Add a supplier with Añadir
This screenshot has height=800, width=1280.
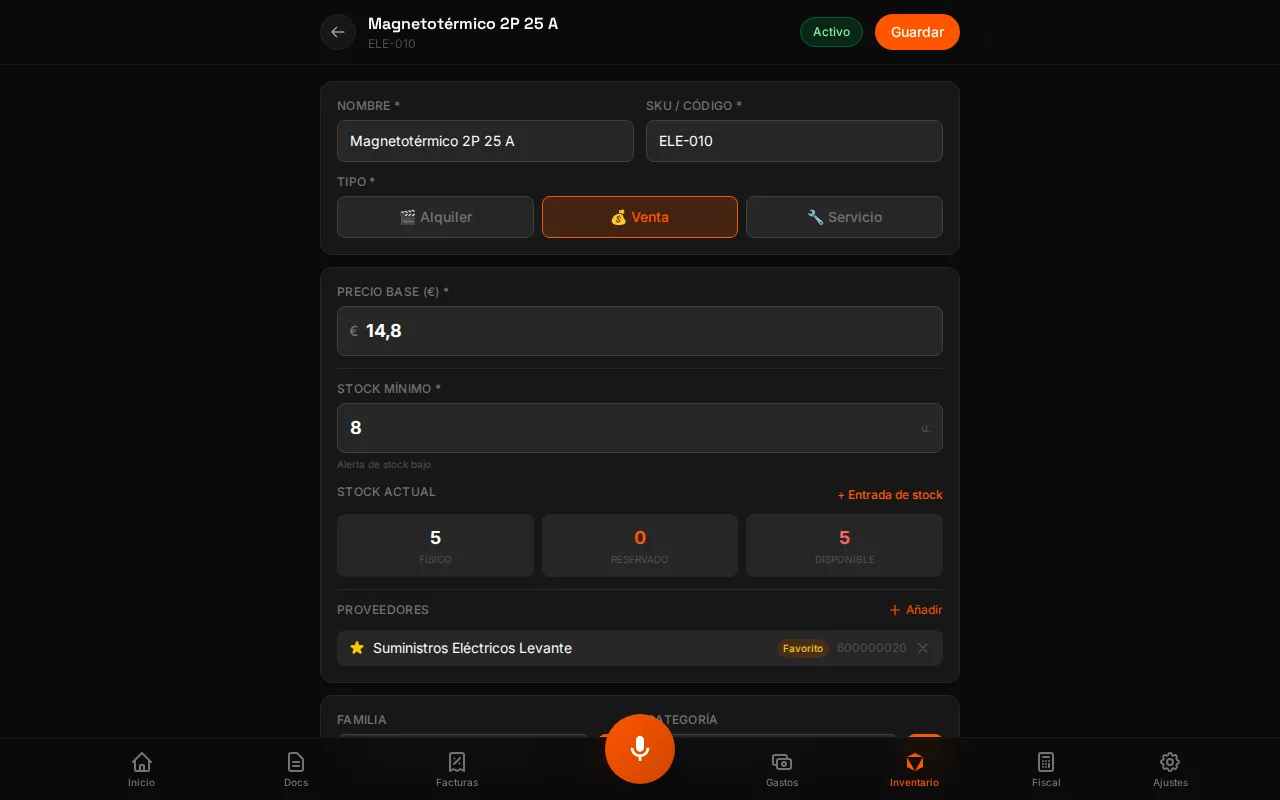coord(916,610)
